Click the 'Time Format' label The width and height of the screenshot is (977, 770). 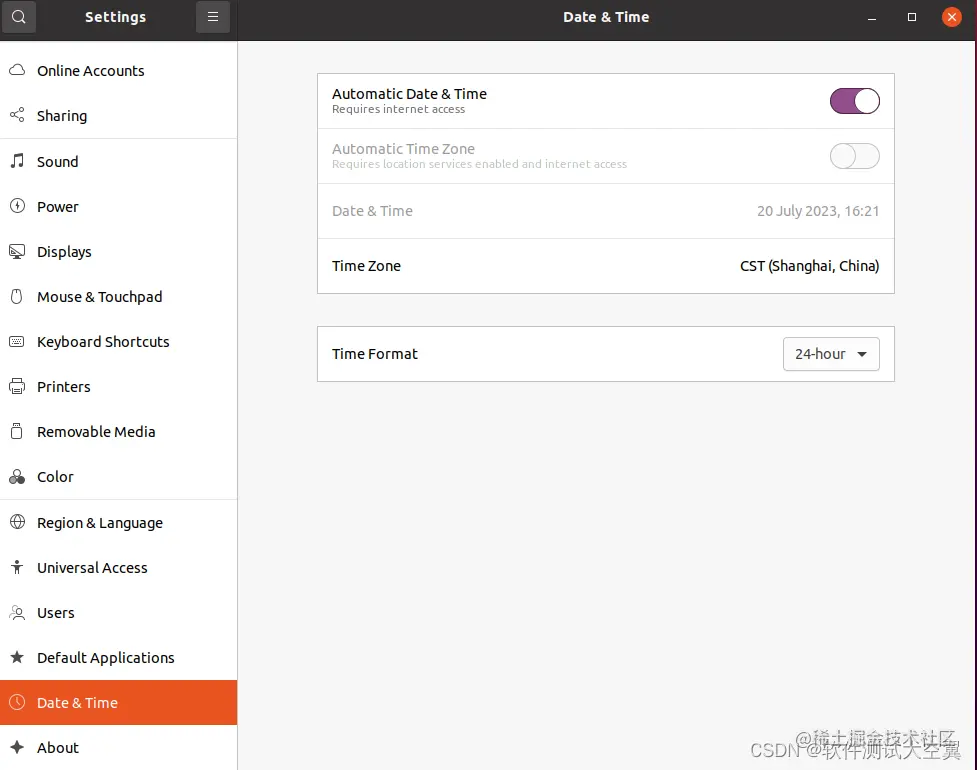[374, 354]
